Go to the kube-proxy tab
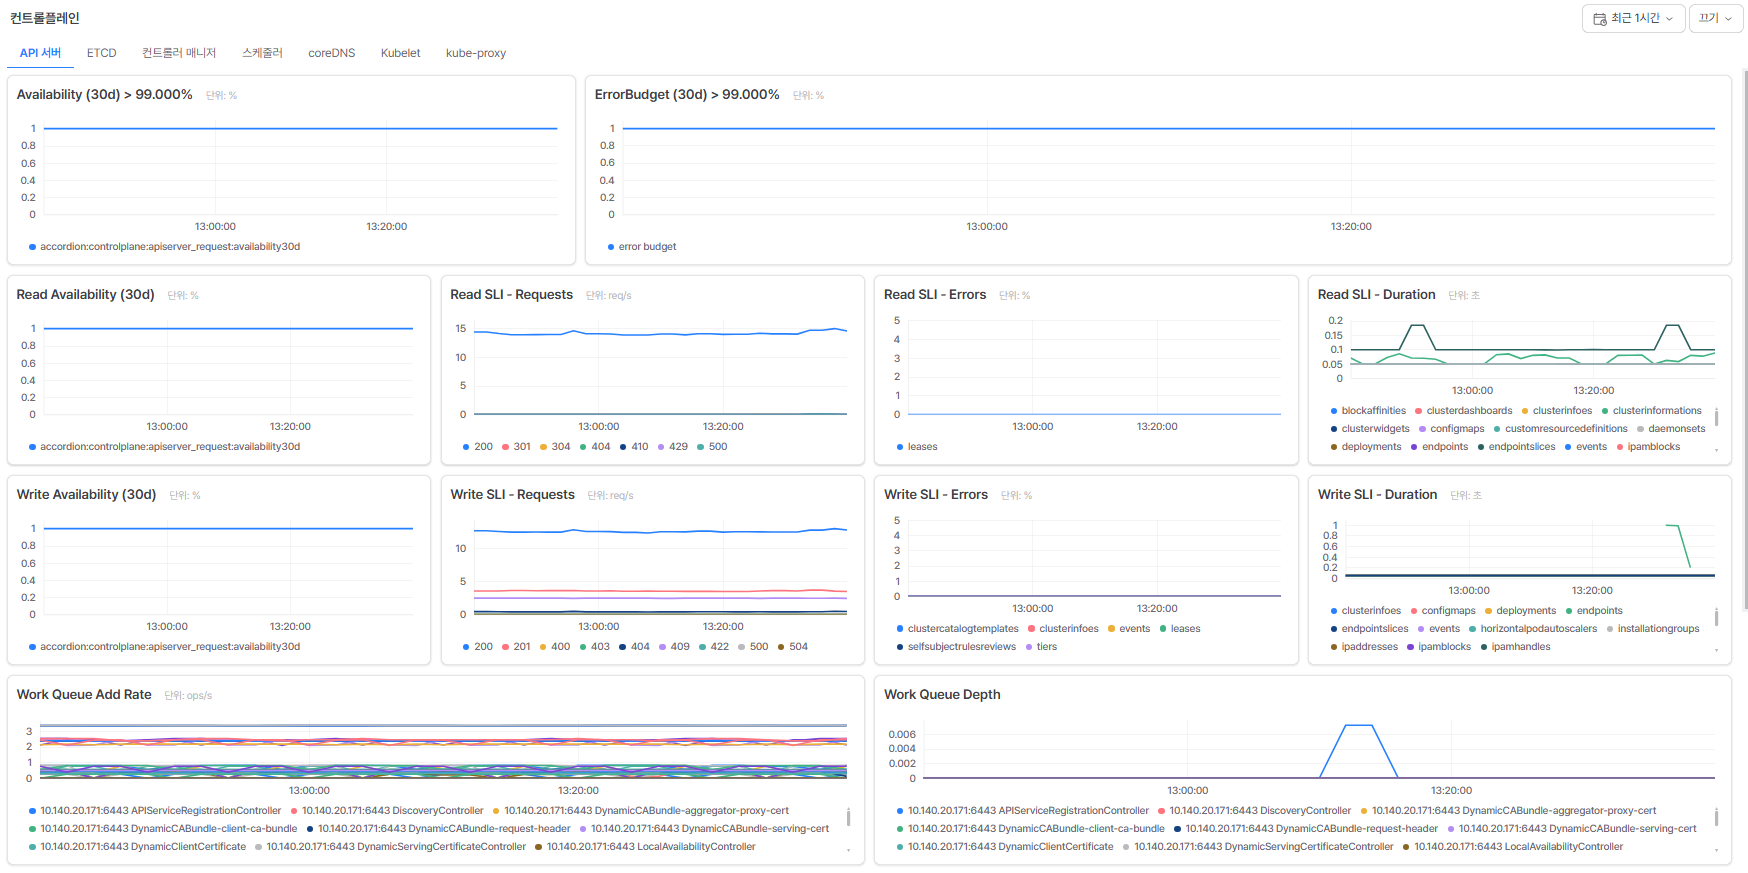This screenshot has width=1748, height=873. [476, 53]
